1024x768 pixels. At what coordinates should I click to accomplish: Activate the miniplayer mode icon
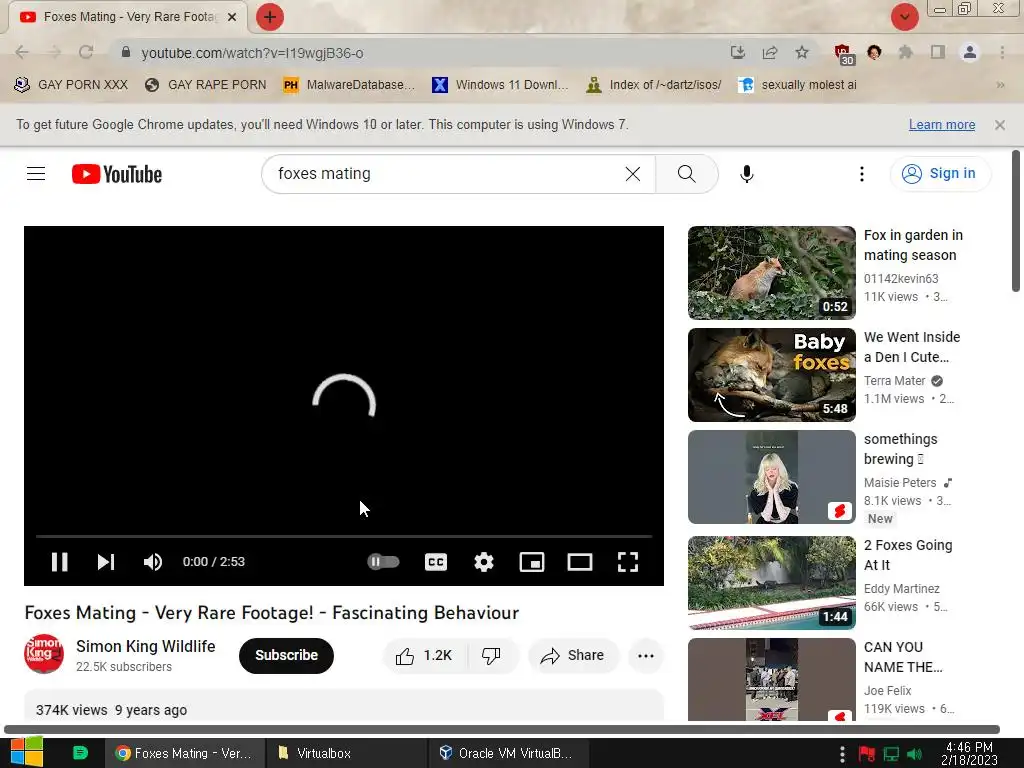532,562
